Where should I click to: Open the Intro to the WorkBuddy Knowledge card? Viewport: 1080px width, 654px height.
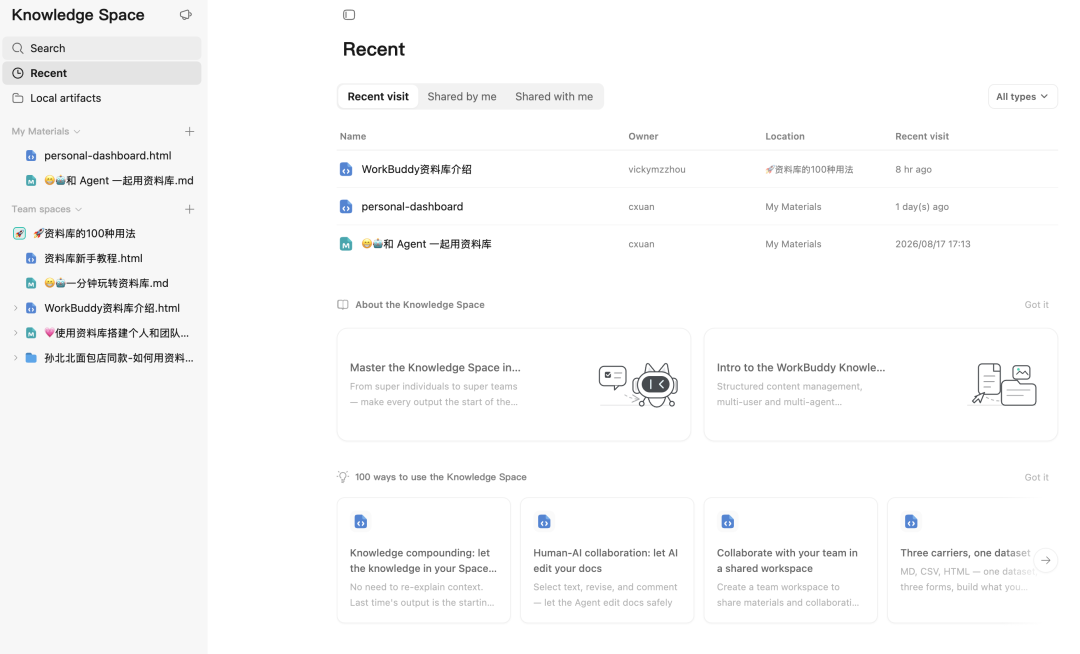click(880, 384)
